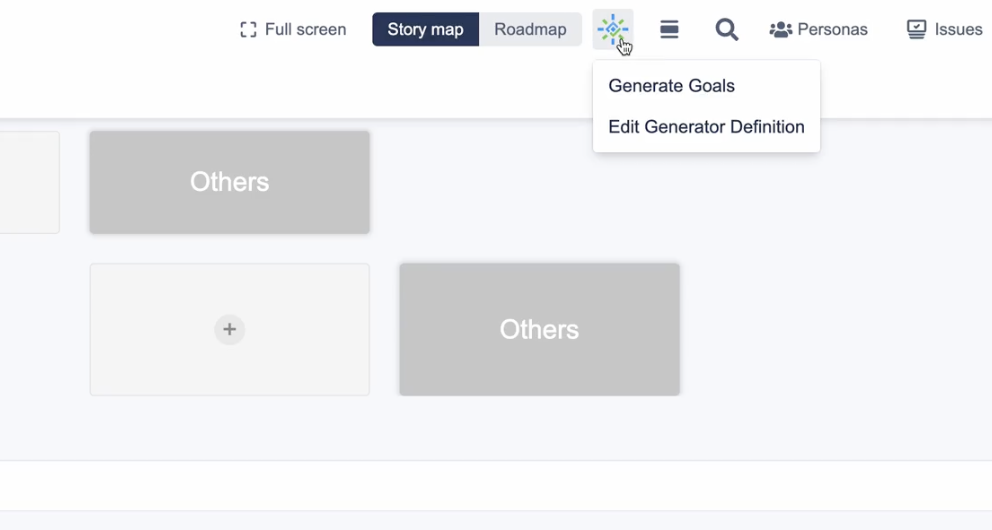Open the Personas panel label
This screenshot has height=530, width=992.
tap(832, 30)
